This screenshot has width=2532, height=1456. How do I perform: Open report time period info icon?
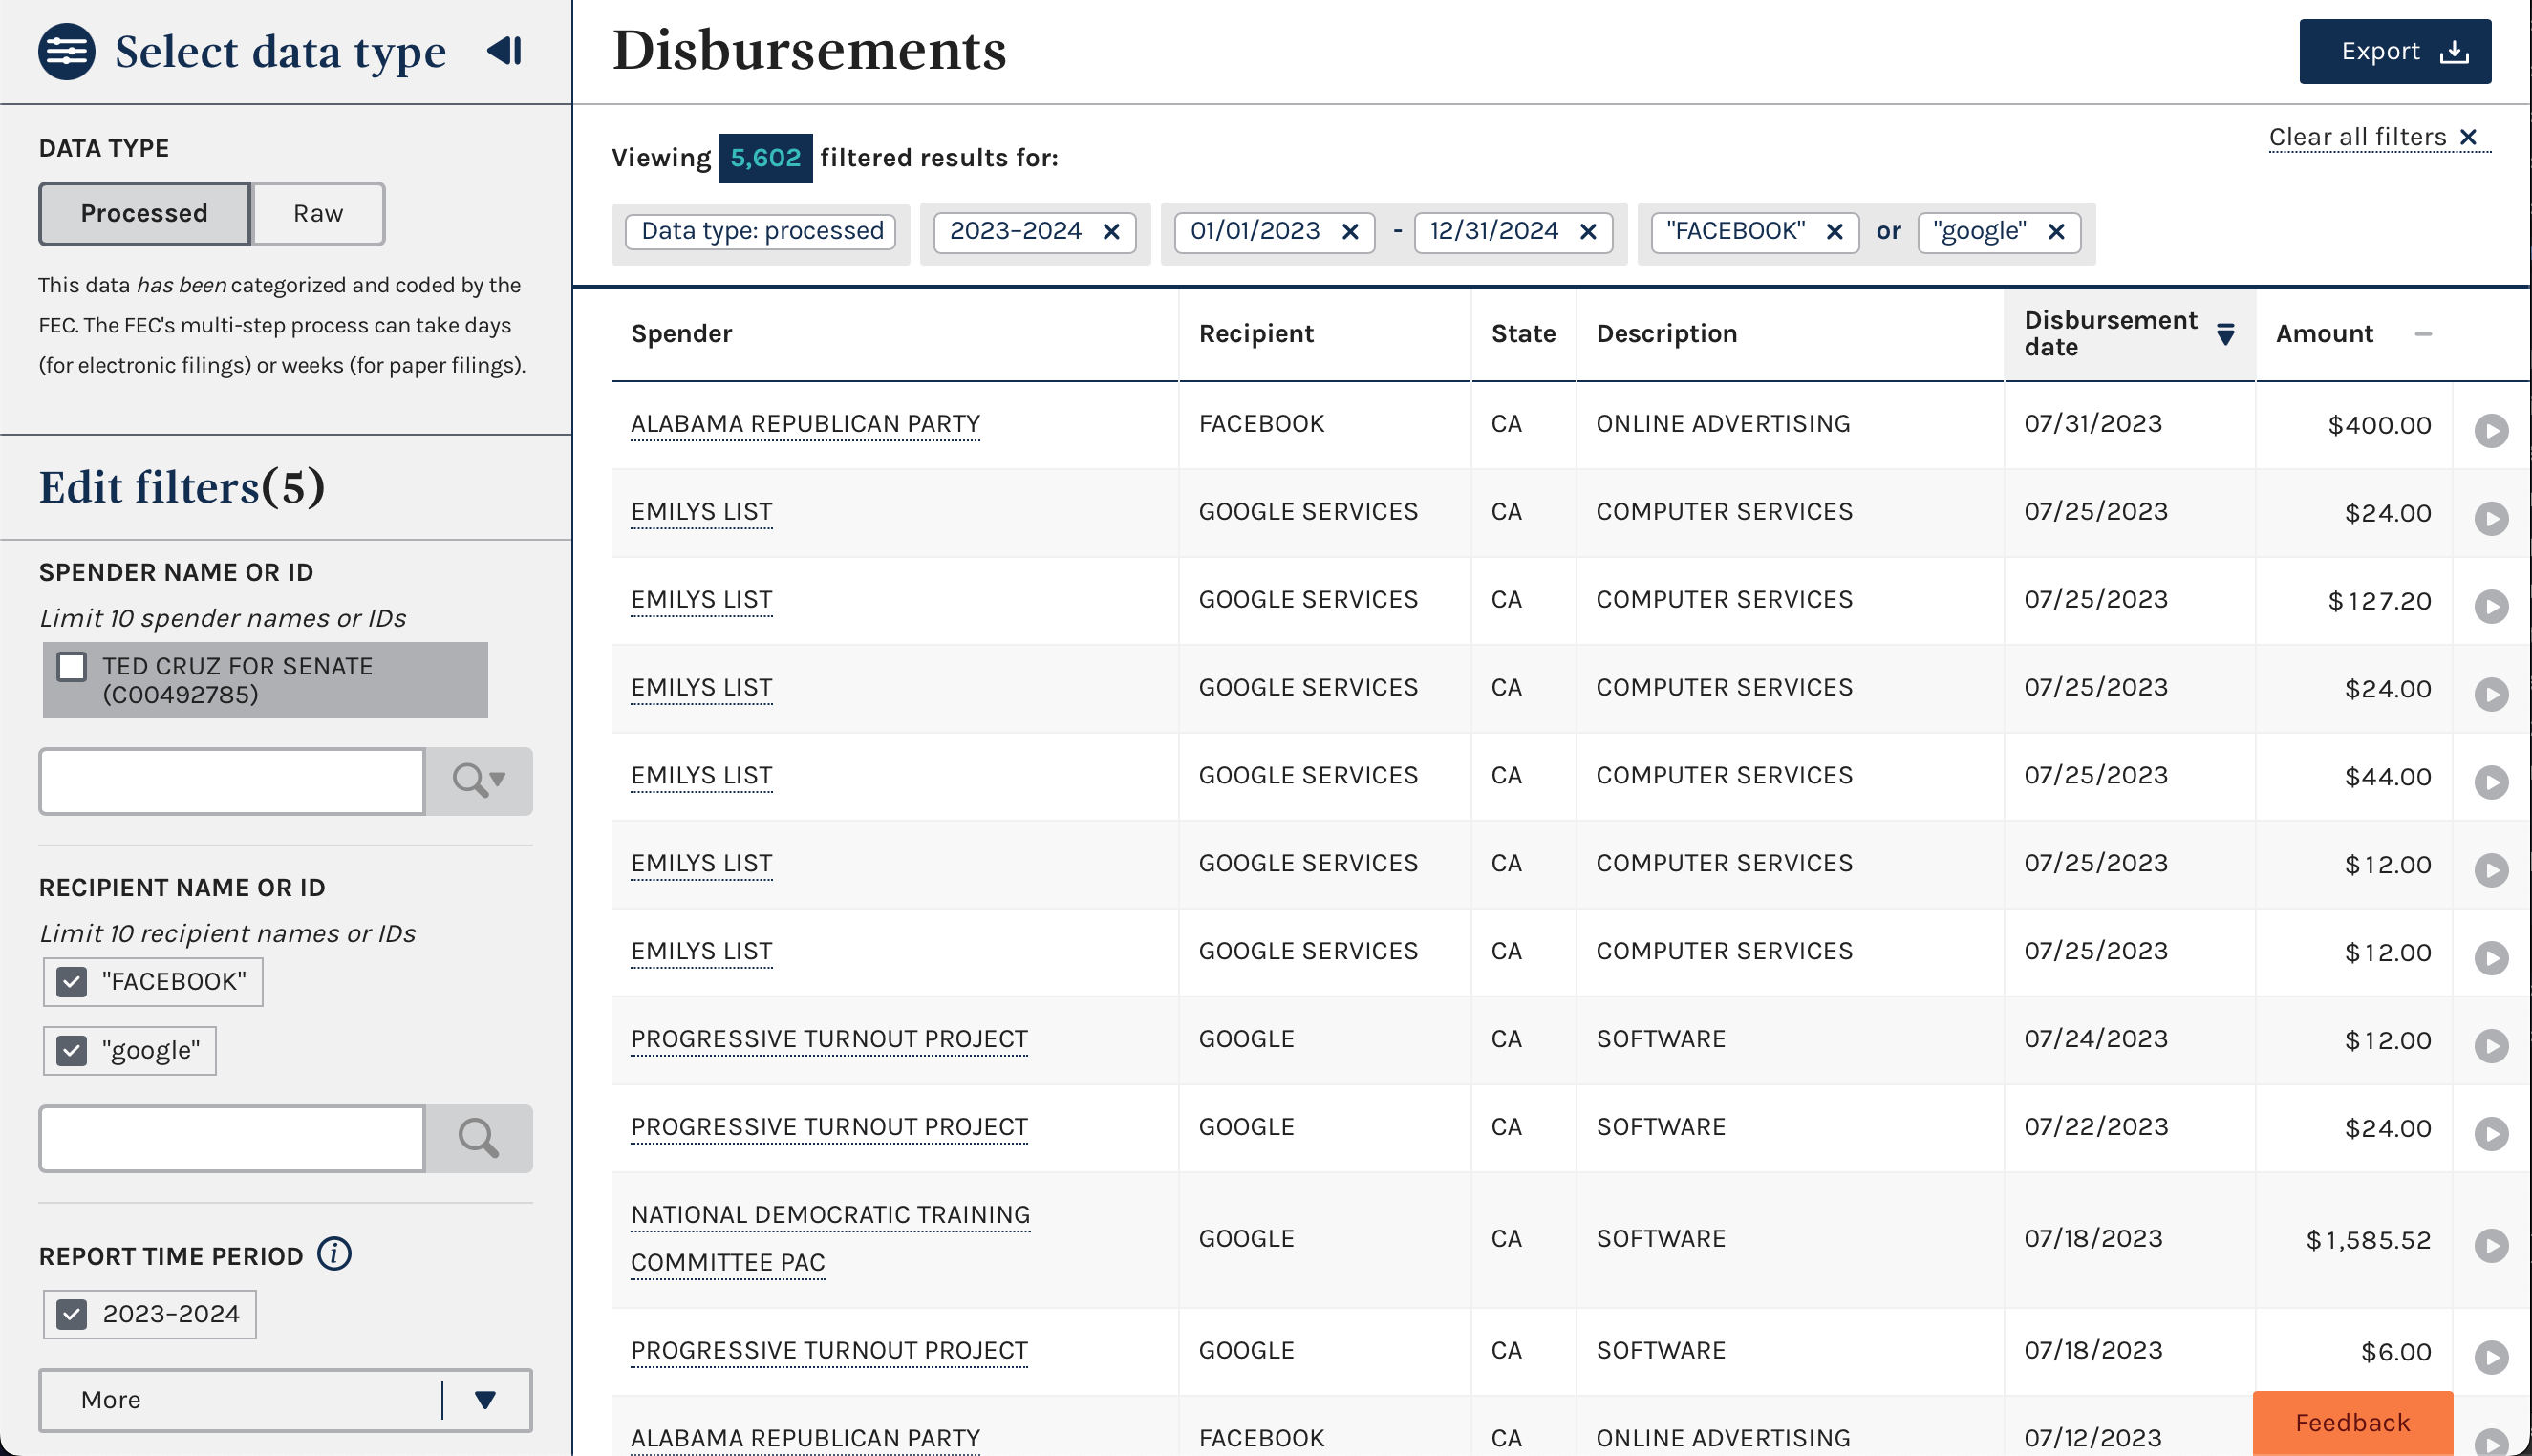point(334,1254)
